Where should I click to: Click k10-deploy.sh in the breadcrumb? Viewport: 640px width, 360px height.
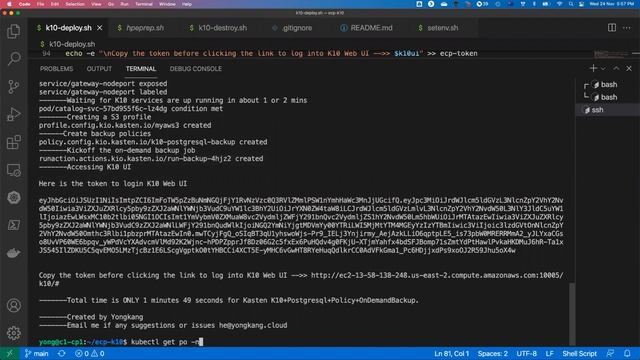[x=72, y=44]
